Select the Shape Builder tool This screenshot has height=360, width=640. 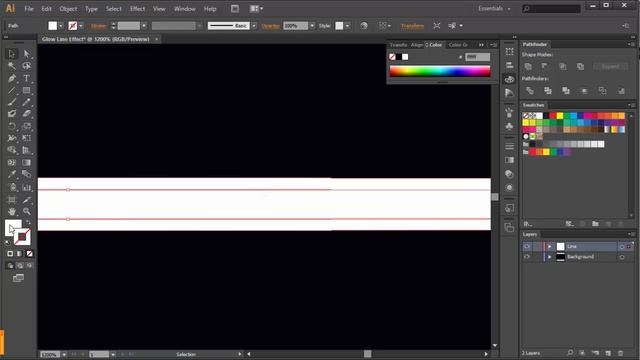[x=11, y=150]
